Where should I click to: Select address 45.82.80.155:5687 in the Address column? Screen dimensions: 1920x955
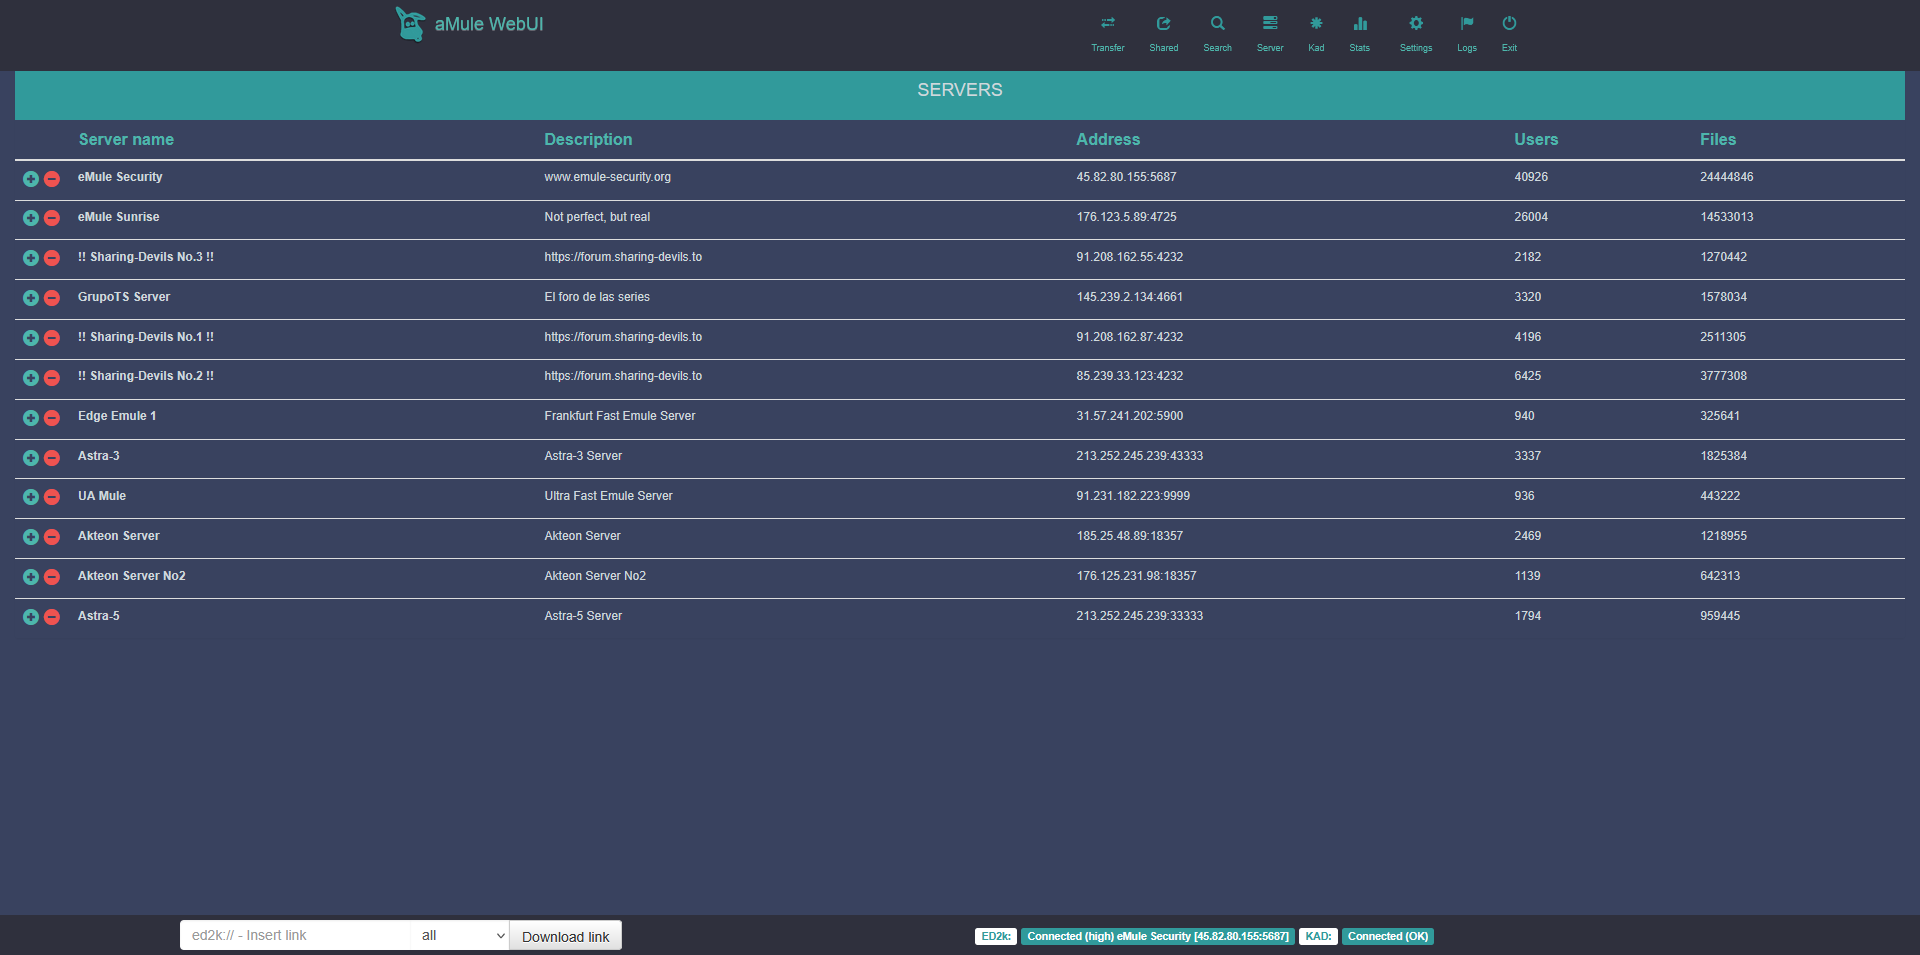1126,177
